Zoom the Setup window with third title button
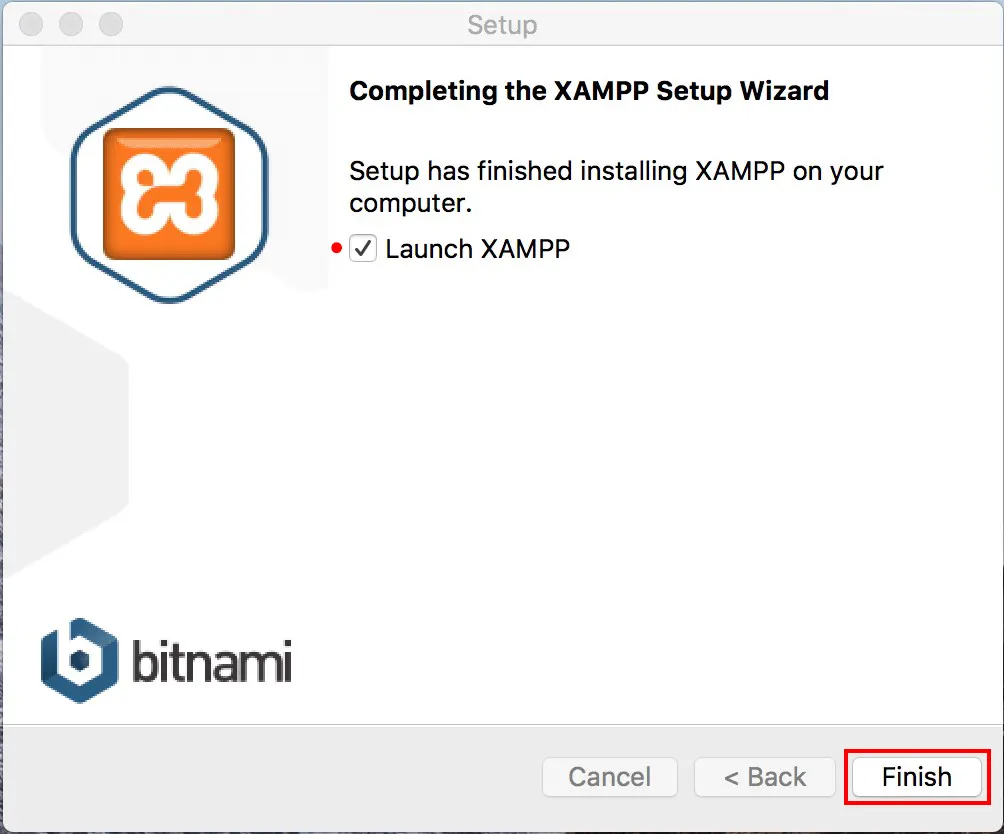1004x834 pixels. (x=111, y=24)
